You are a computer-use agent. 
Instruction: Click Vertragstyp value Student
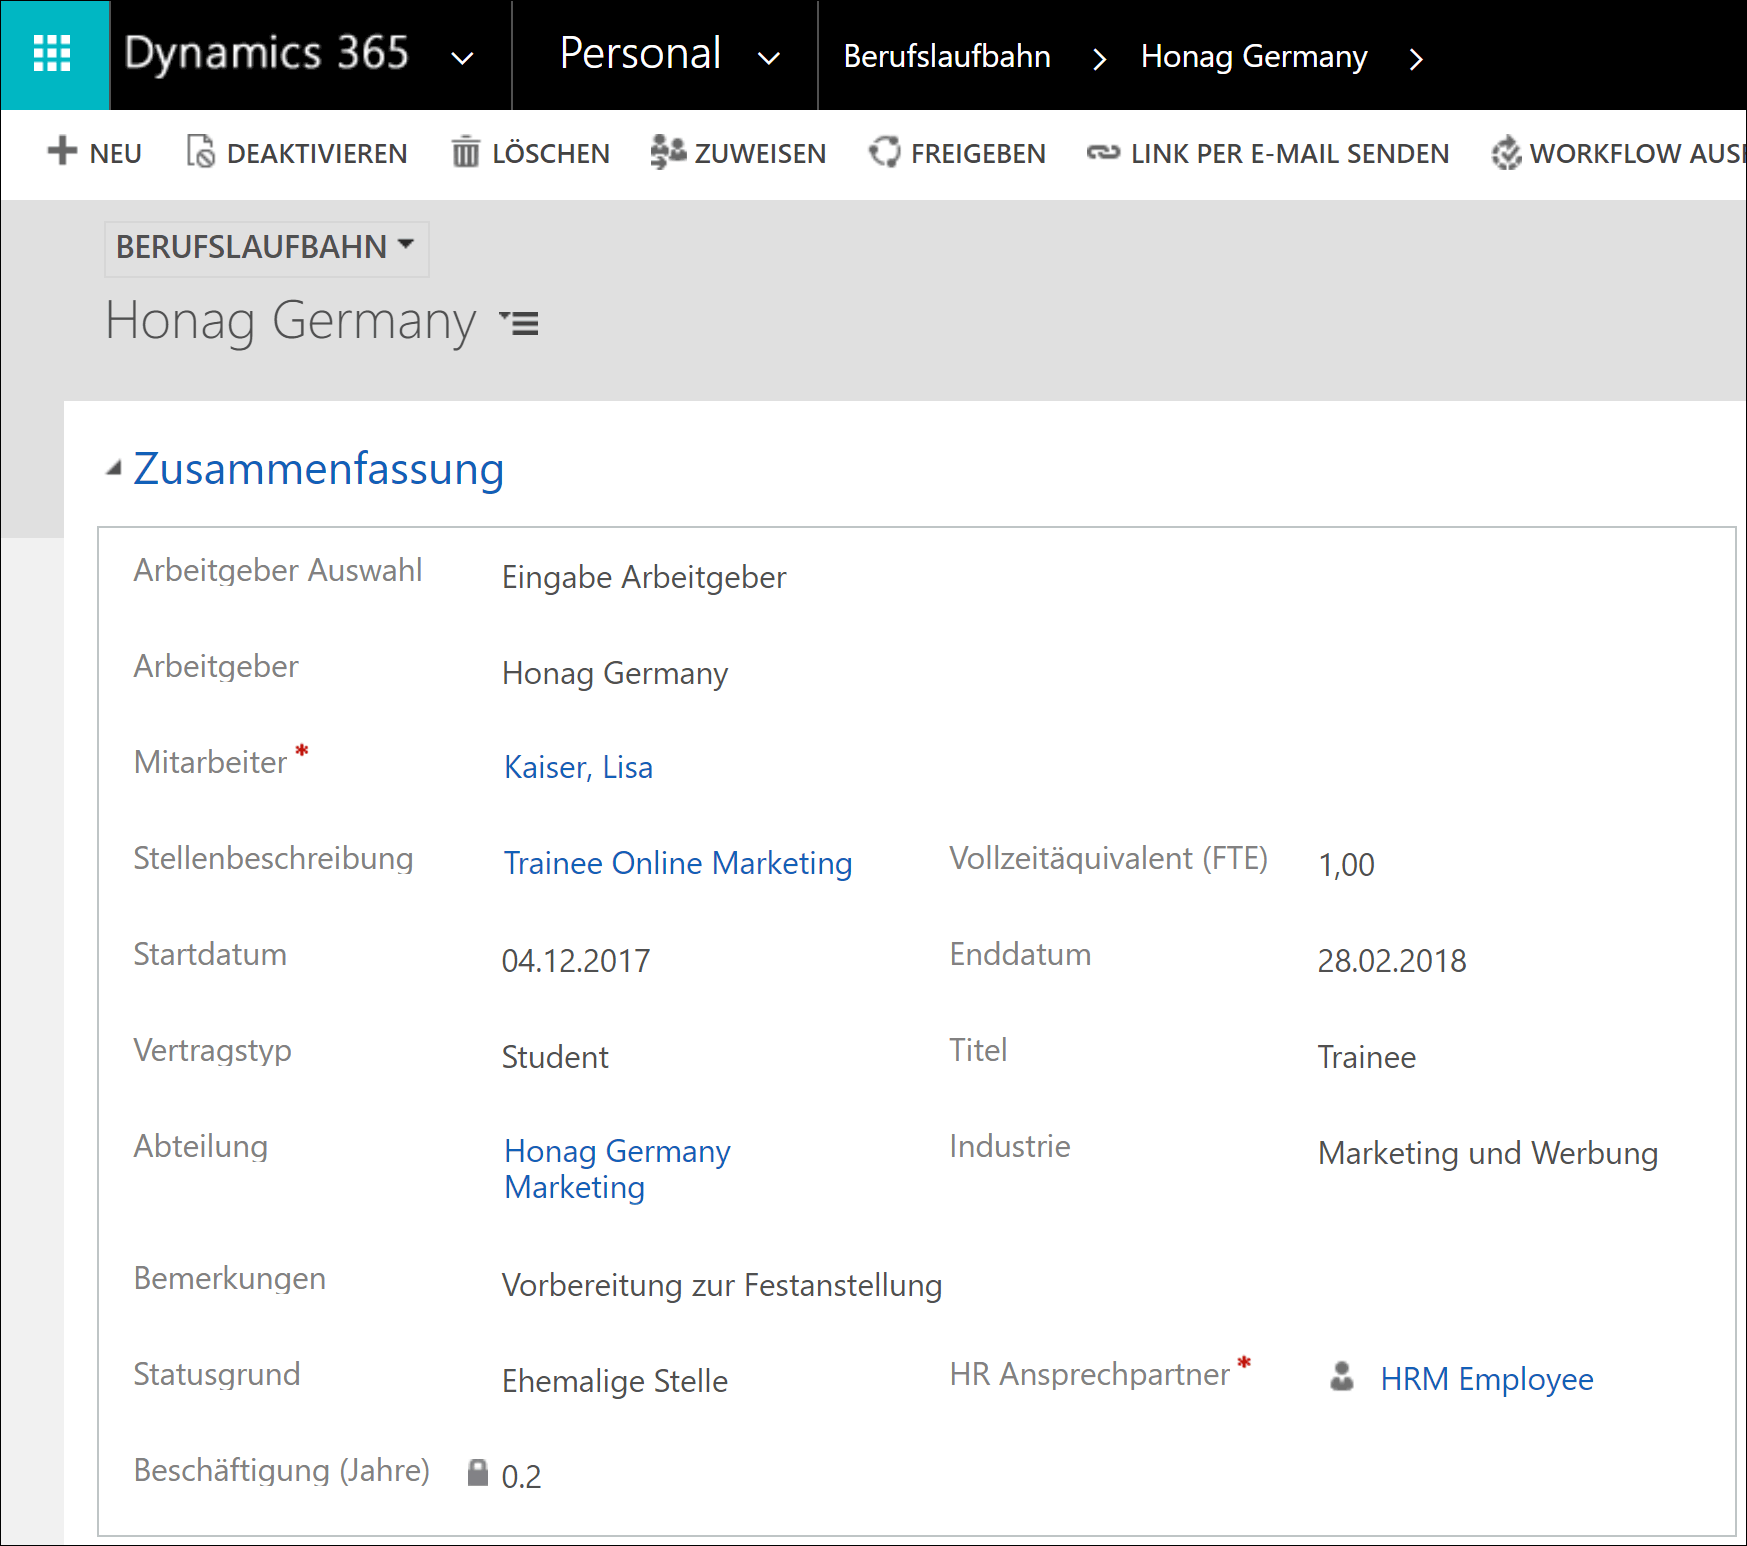coord(555,1057)
